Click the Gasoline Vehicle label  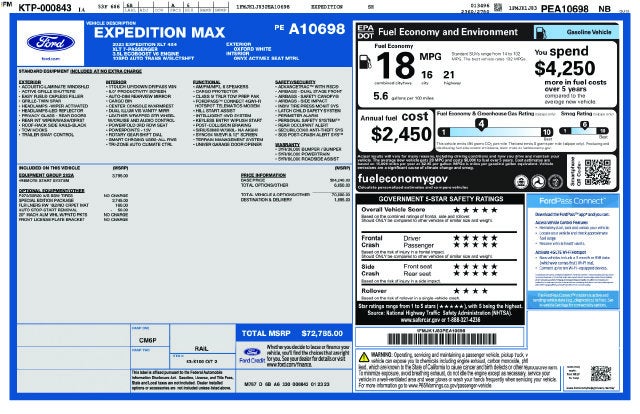pyautogui.click(x=589, y=32)
